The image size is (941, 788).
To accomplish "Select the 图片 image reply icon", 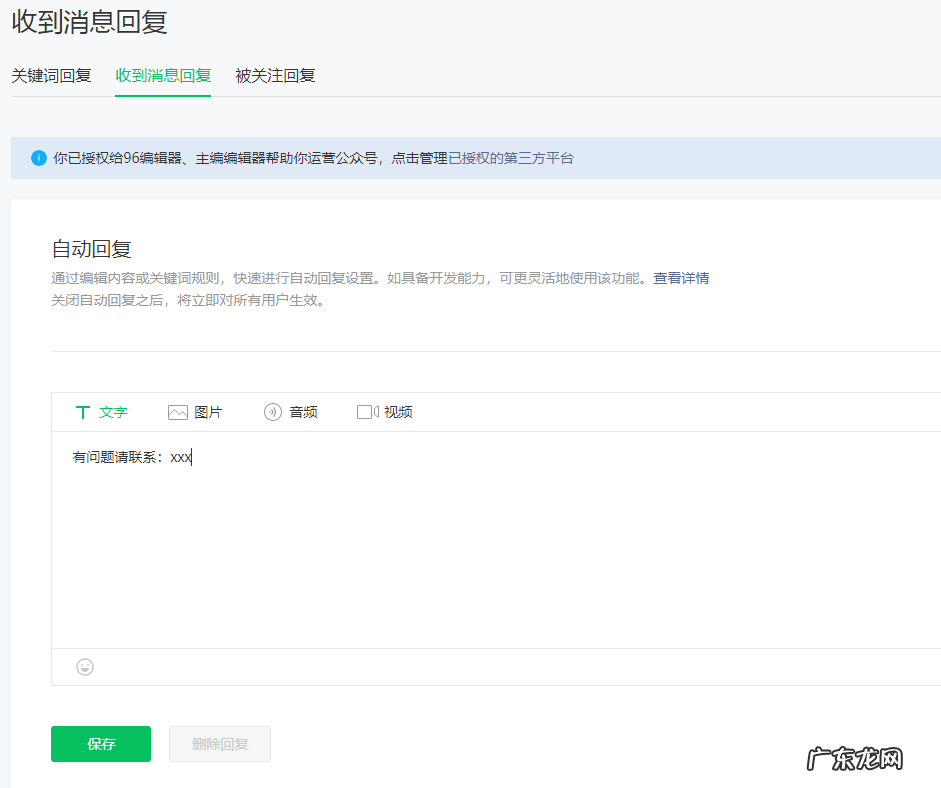I will [178, 411].
